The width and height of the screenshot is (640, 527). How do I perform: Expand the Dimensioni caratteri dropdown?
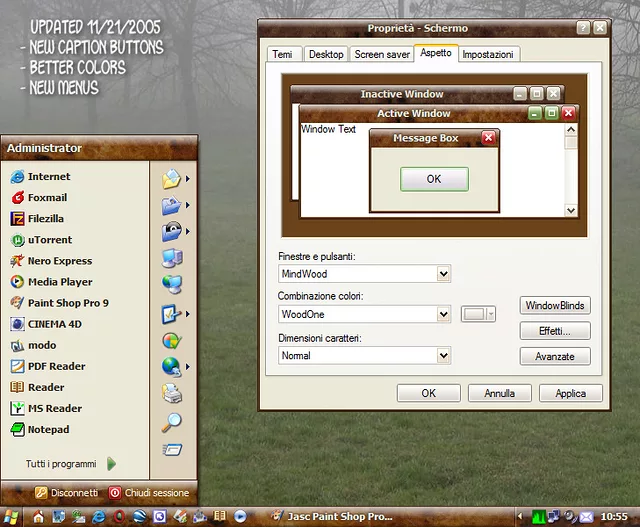(444, 355)
